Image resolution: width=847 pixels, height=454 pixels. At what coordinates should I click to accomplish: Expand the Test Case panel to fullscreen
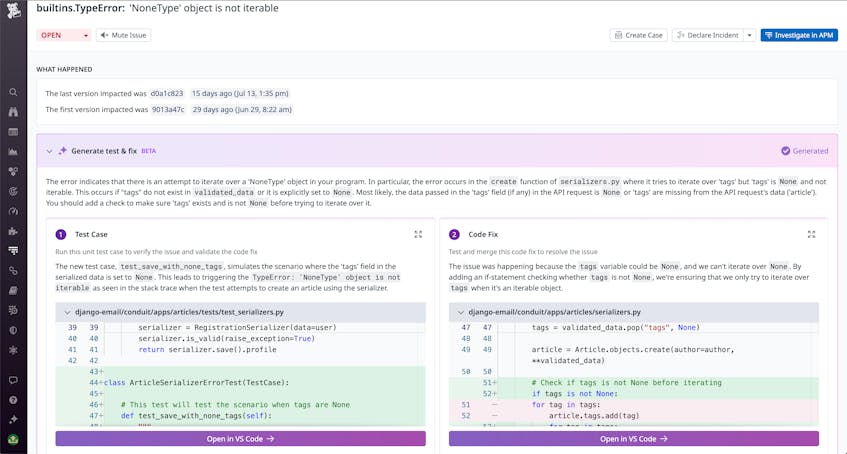418,235
